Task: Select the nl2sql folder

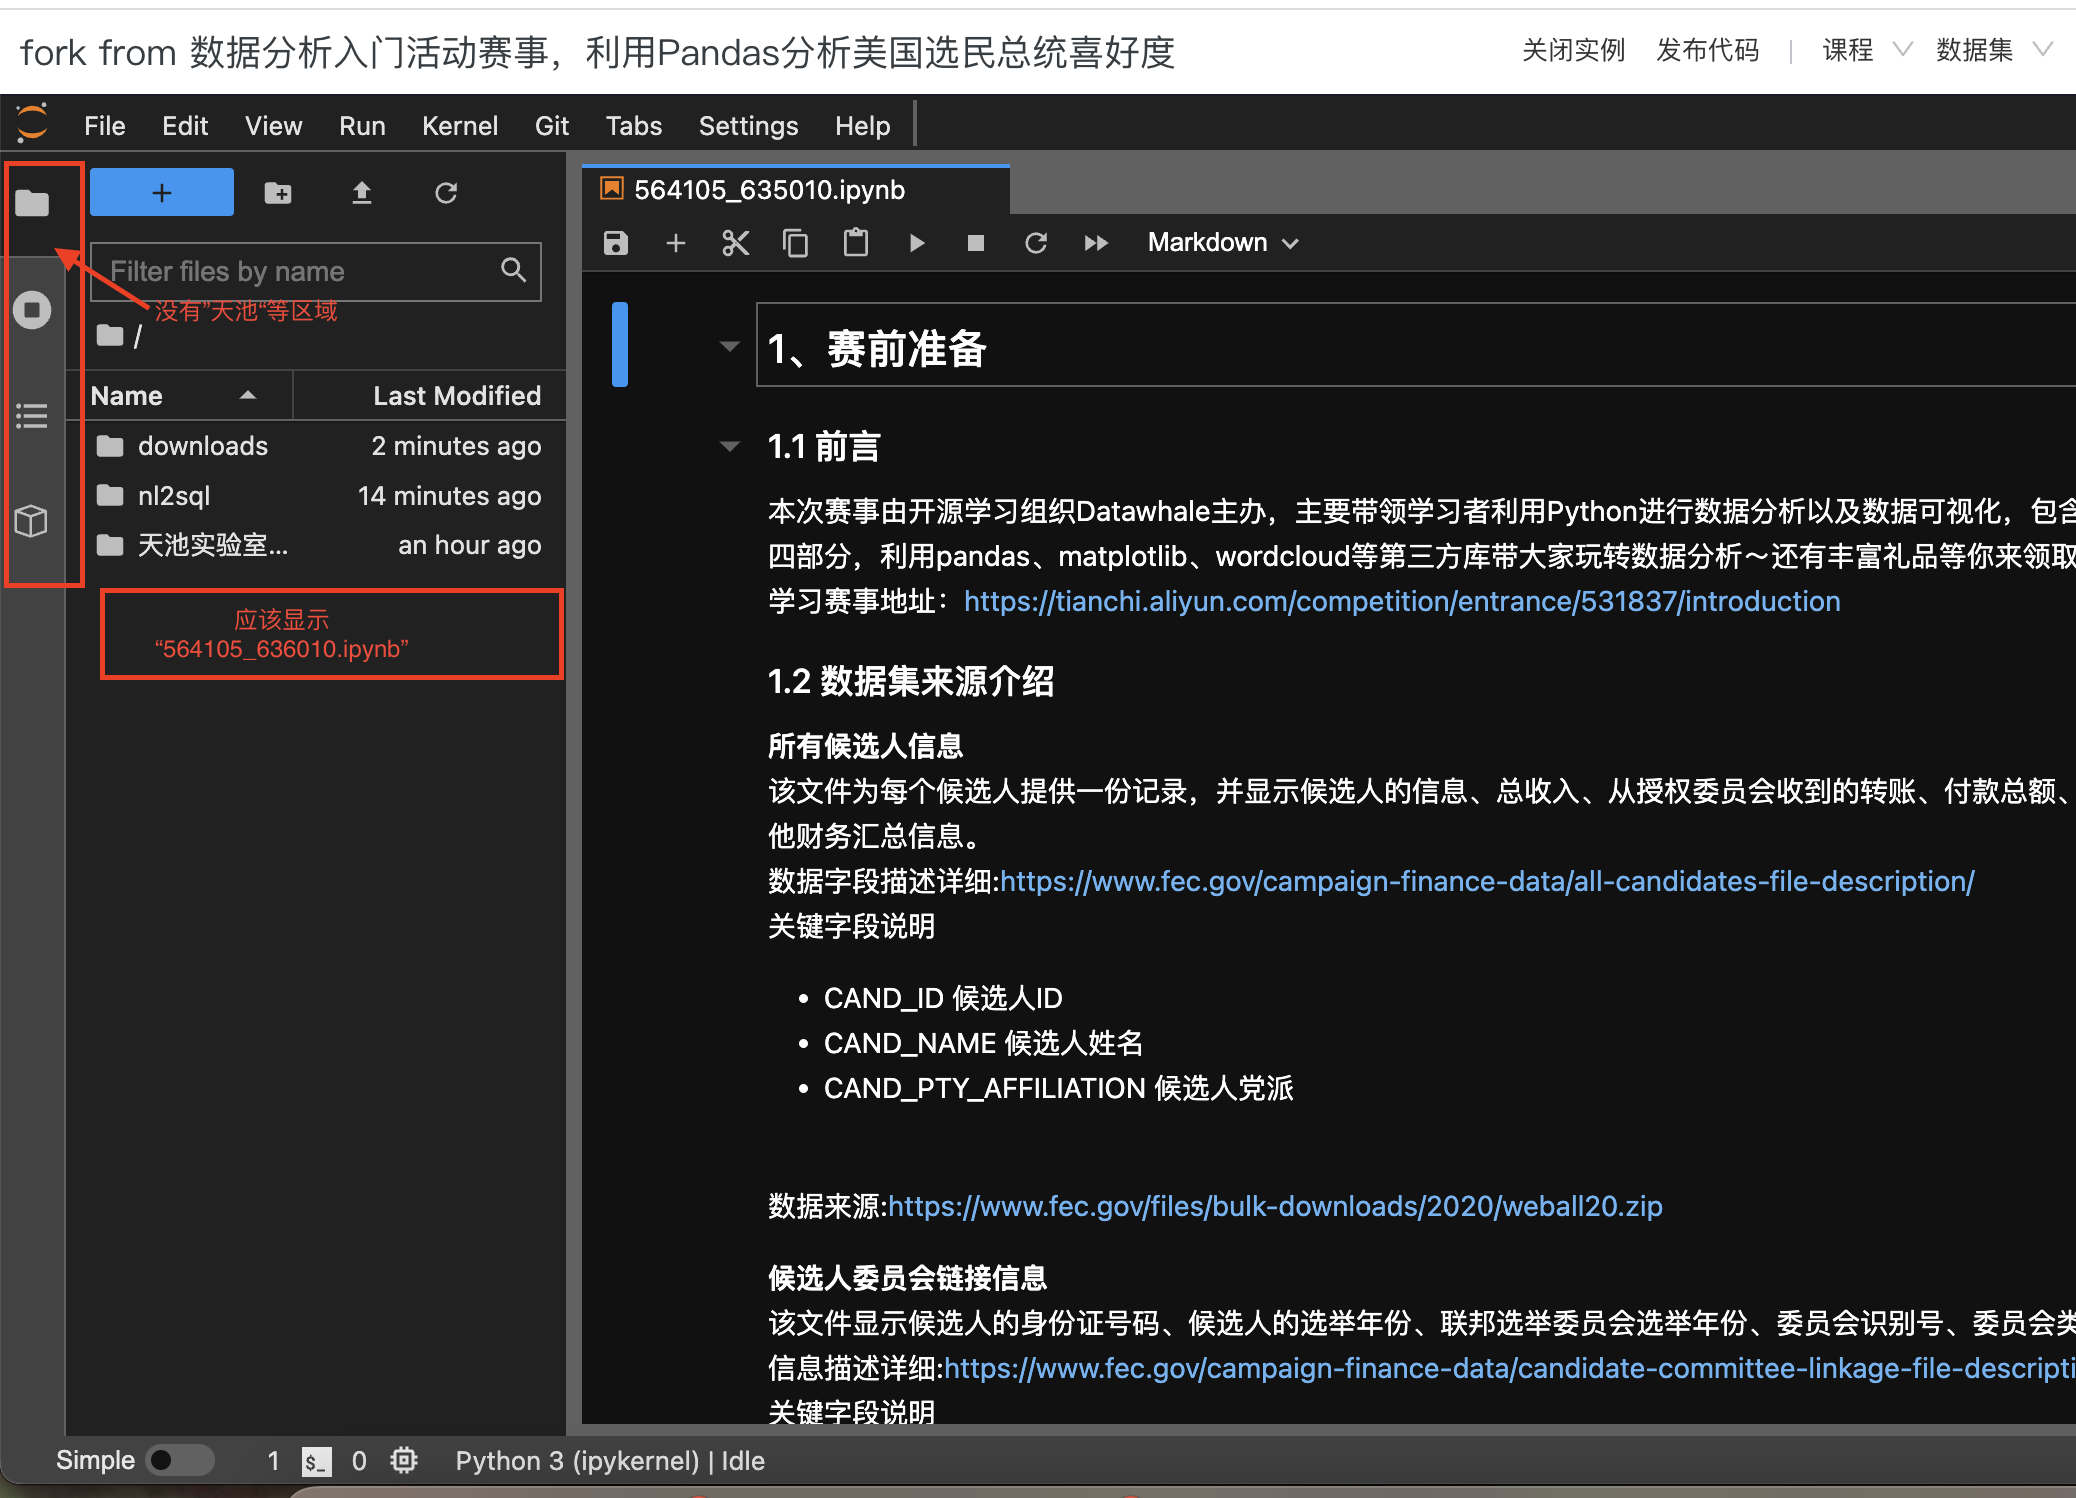Action: (x=318, y=496)
